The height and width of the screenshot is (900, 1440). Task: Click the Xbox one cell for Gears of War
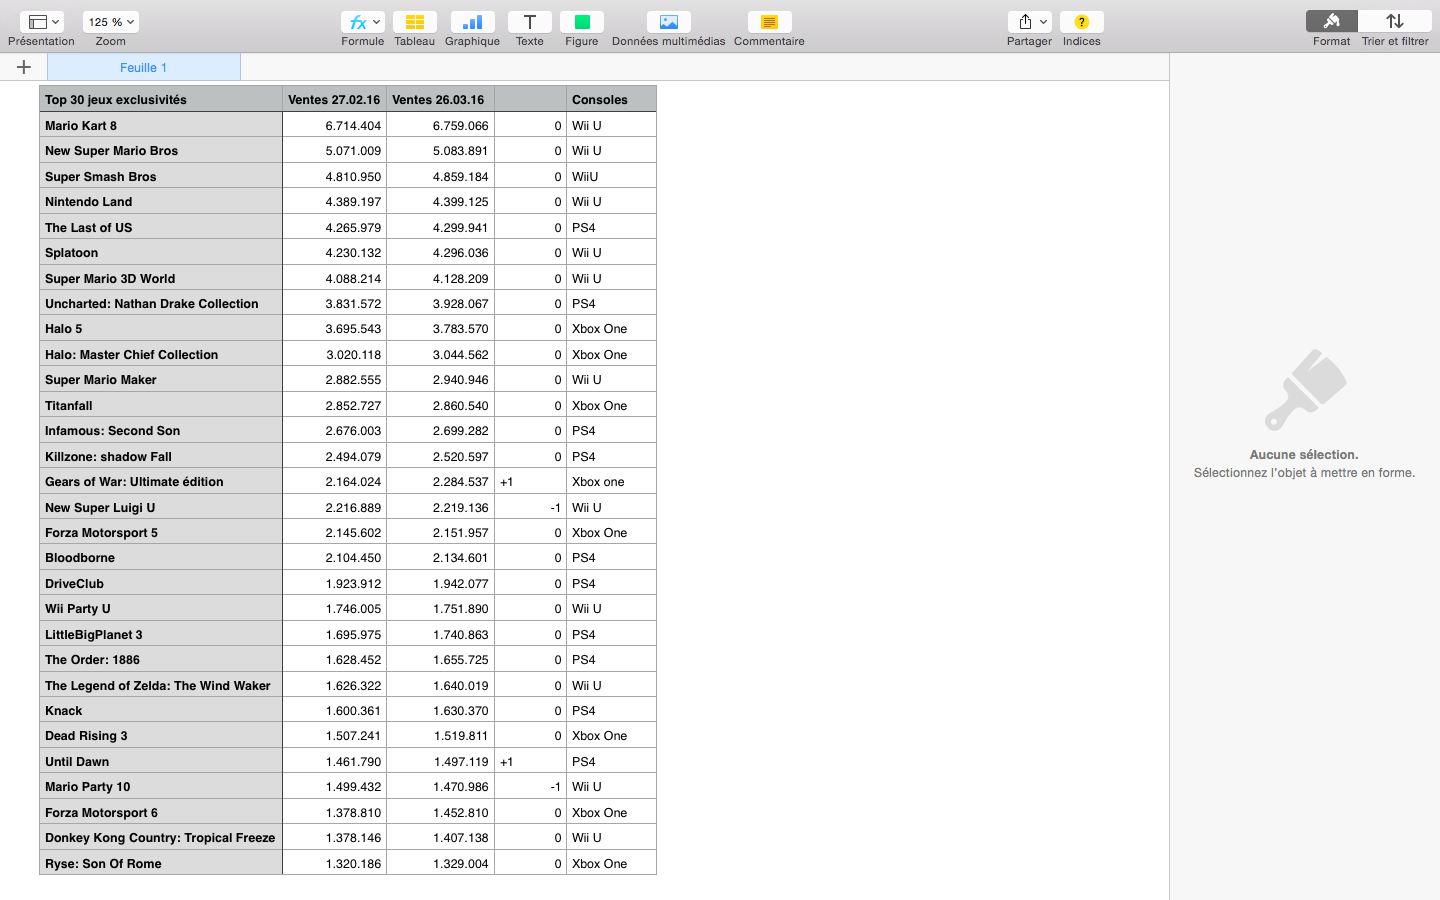[611, 481]
